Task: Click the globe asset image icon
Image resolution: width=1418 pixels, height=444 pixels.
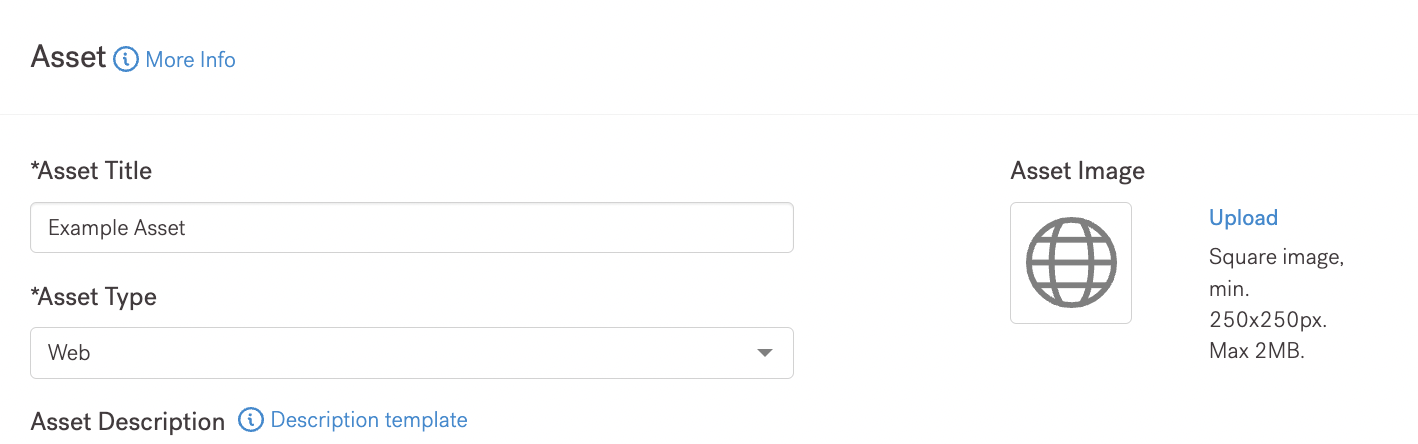Action: (1071, 263)
